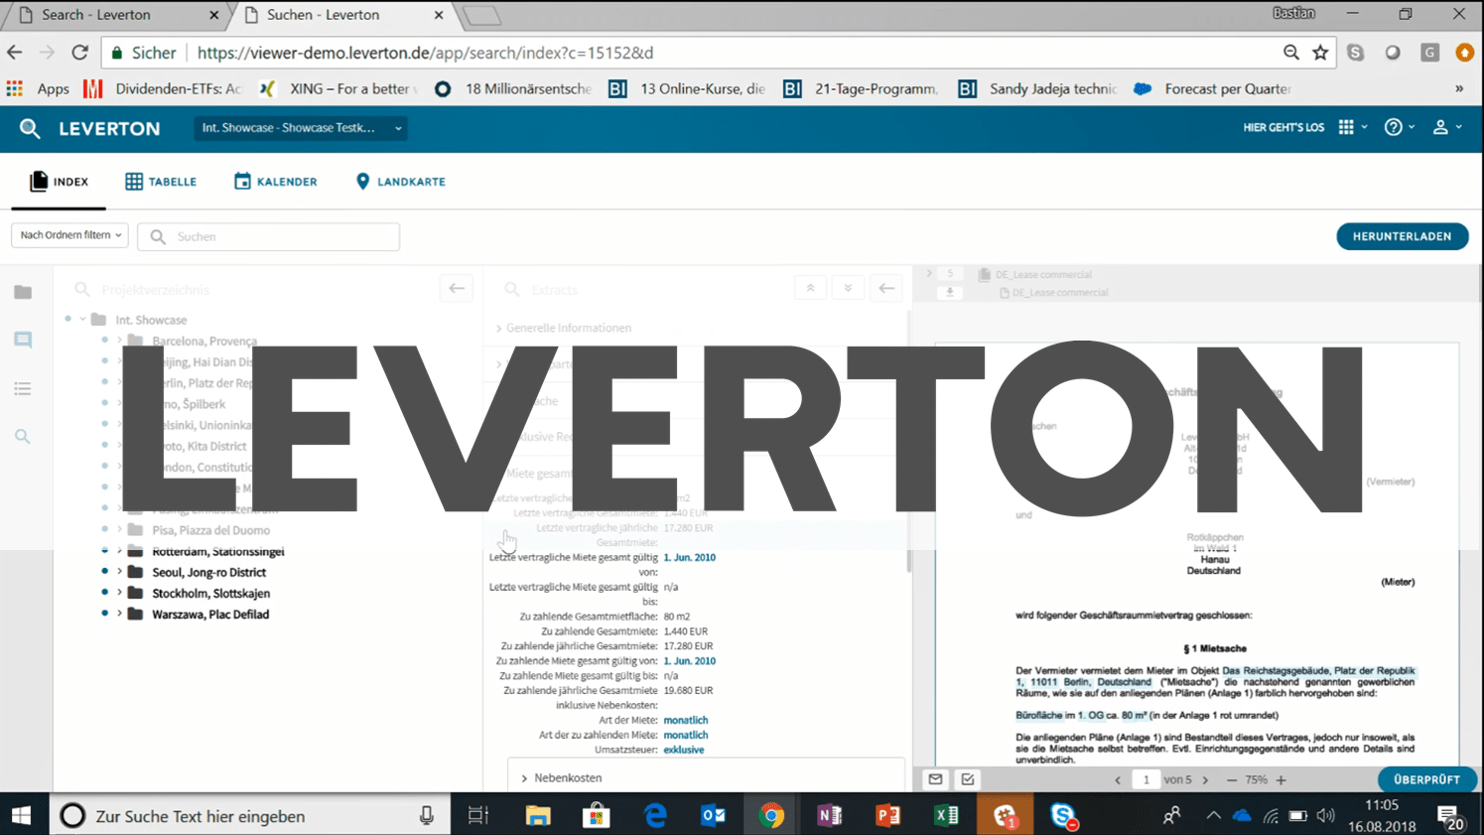This screenshot has height=835, width=1484.
Task: Open the XING bookmark in the bookmarks bar
Action: (x=338, y=89)
